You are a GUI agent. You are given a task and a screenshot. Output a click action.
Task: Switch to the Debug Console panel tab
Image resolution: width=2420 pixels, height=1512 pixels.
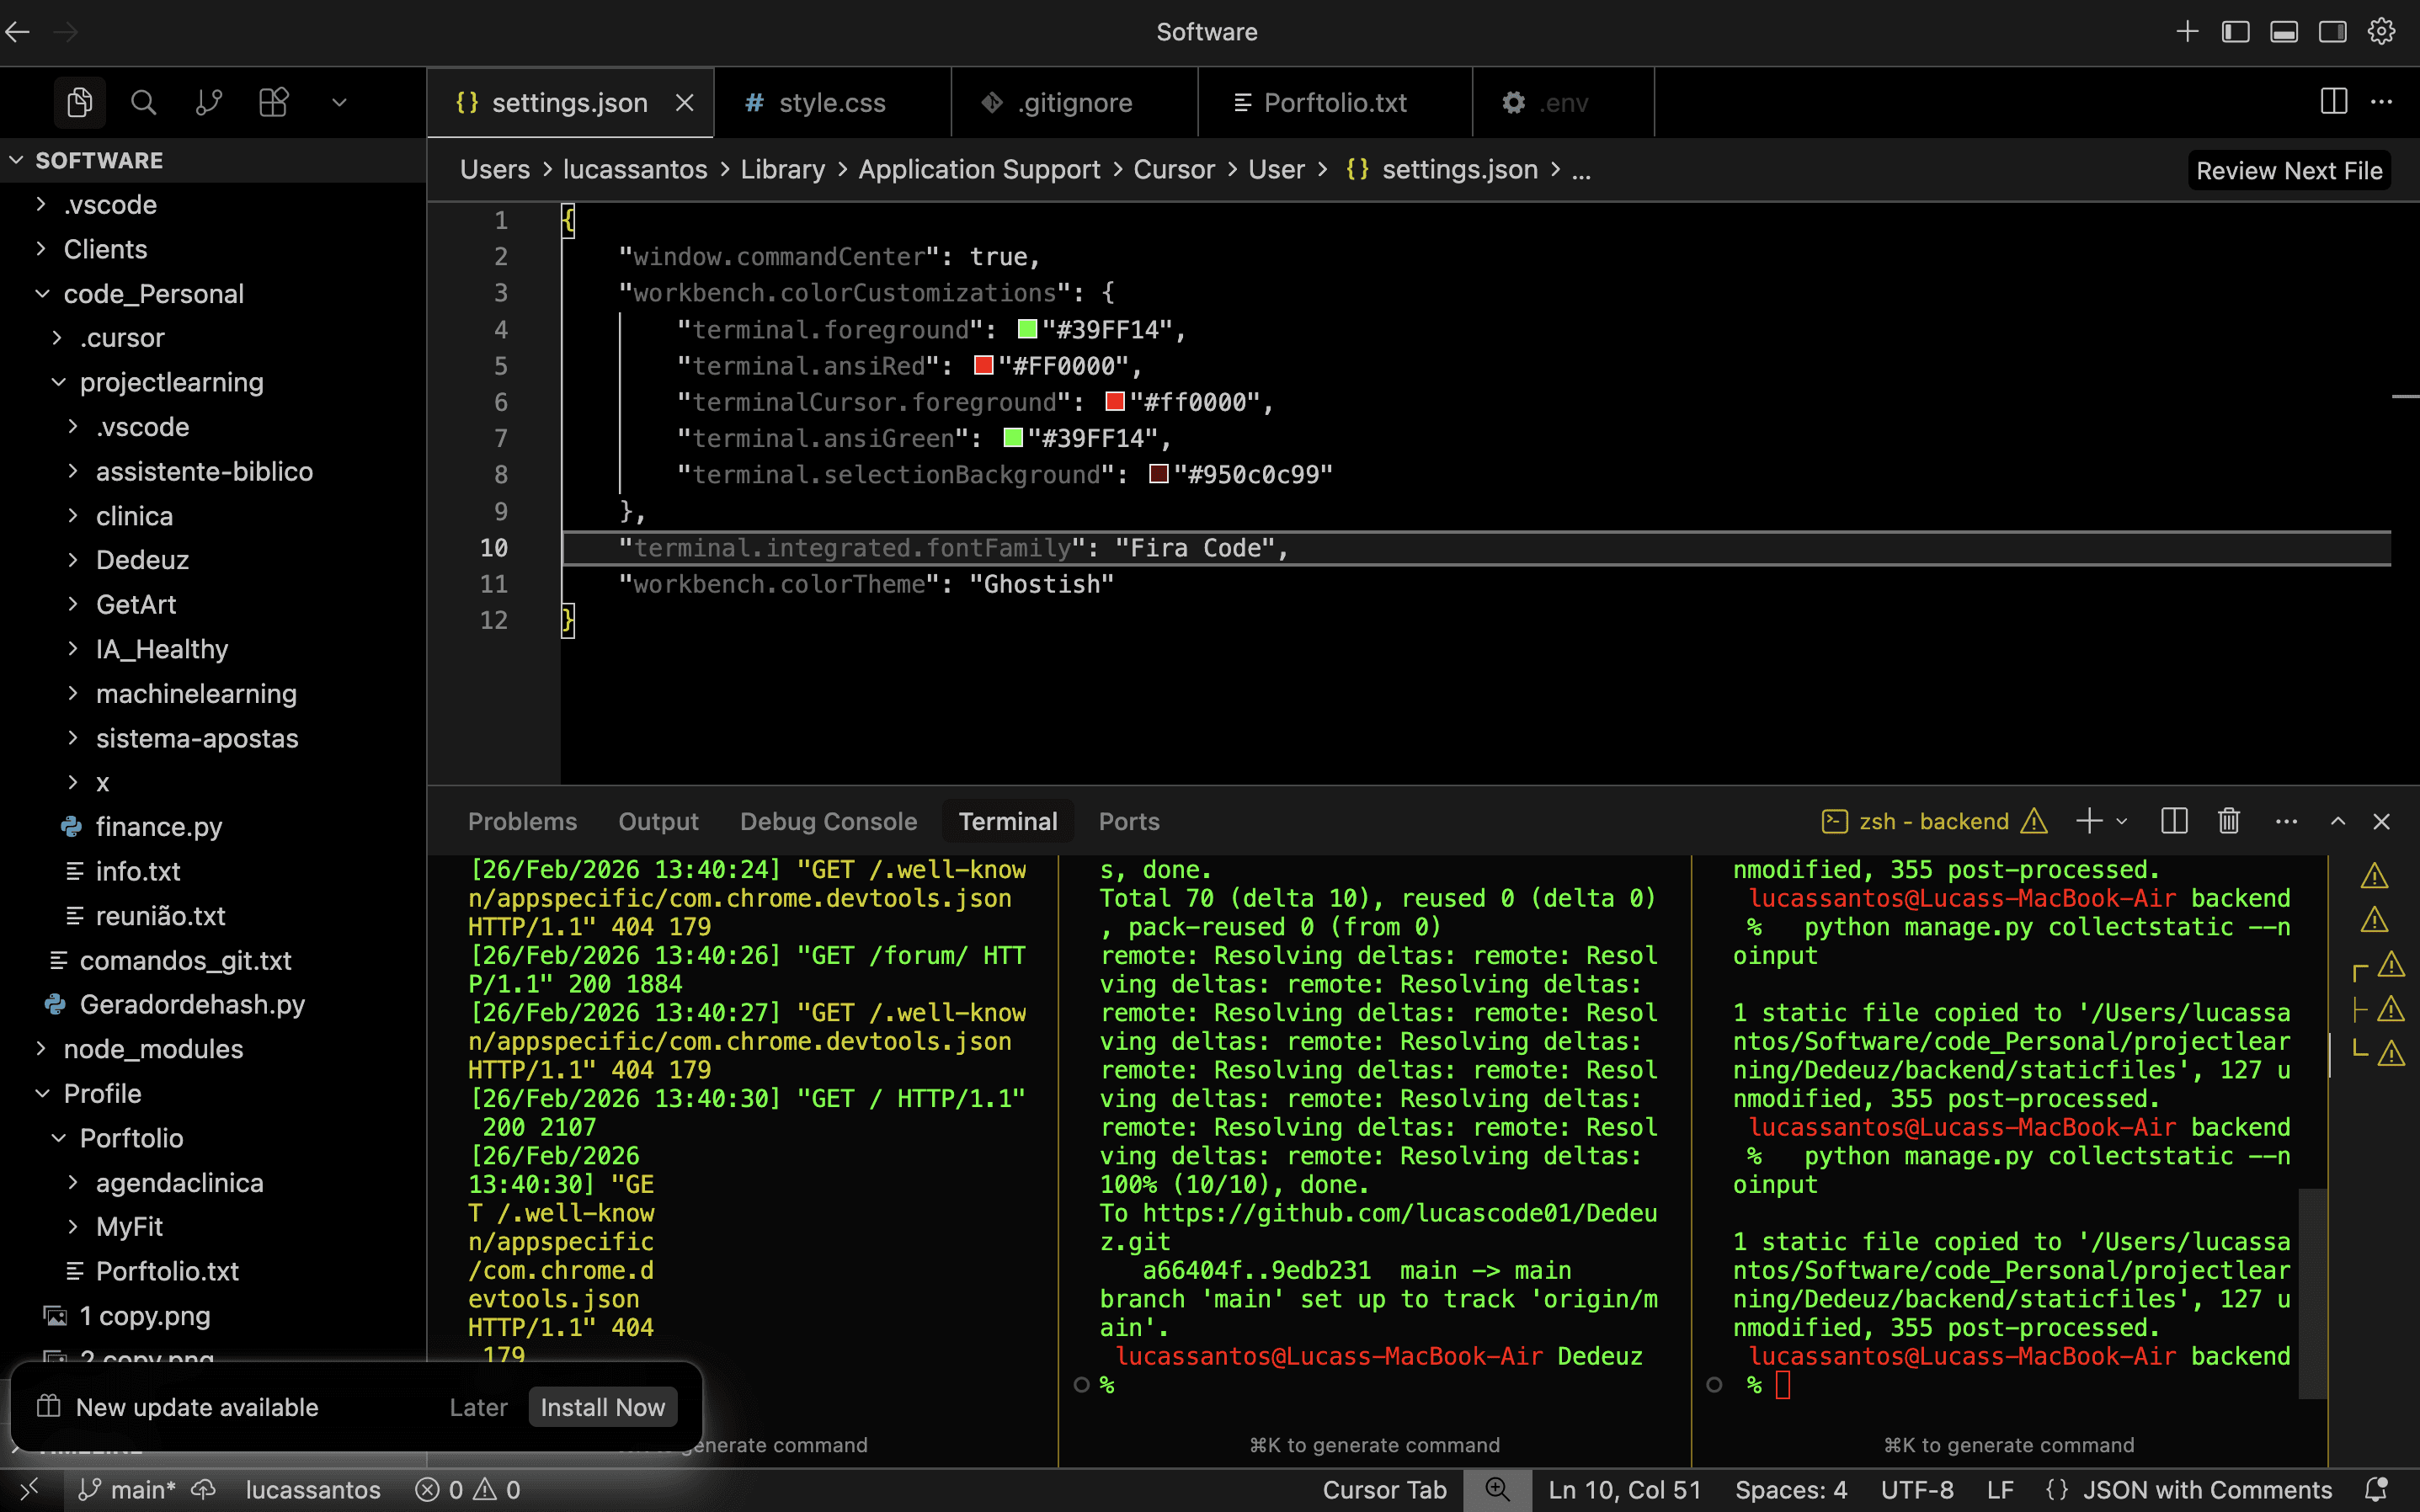pyautogui.click(x=828, y=821)
